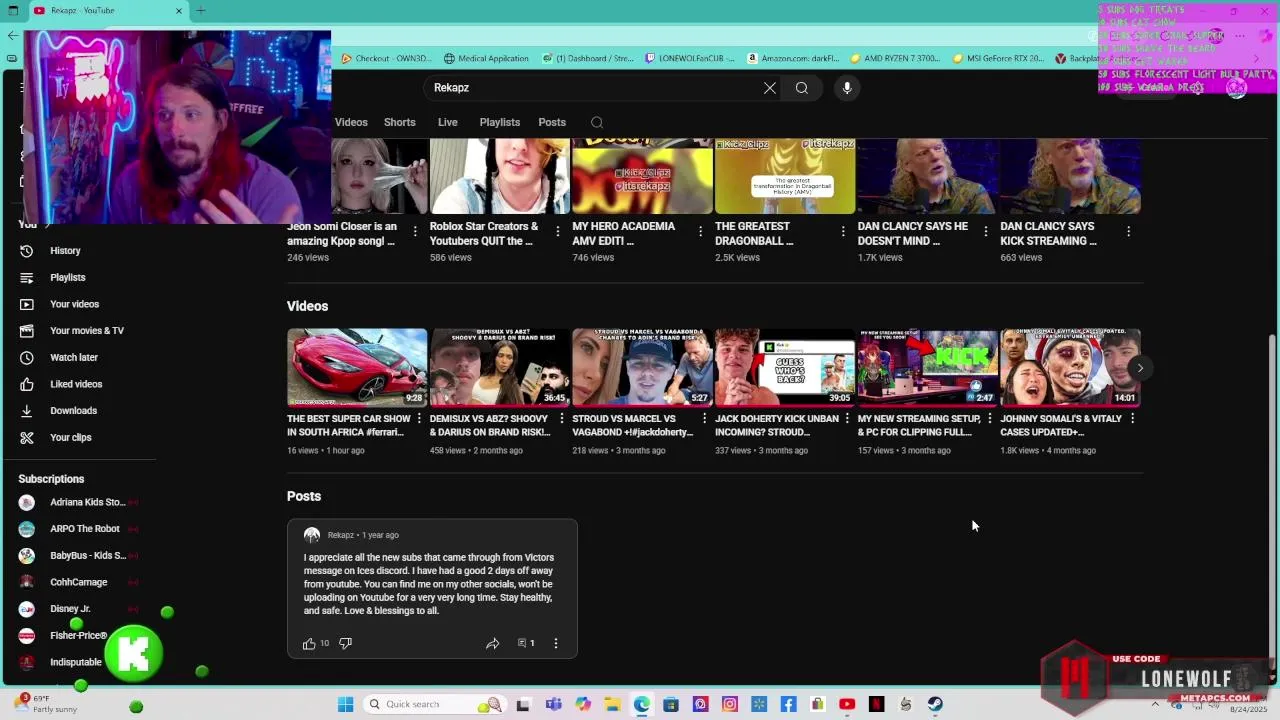Open Facebook from the taskbar
The height and width of the screenshot is (720, 1280).
789,705
